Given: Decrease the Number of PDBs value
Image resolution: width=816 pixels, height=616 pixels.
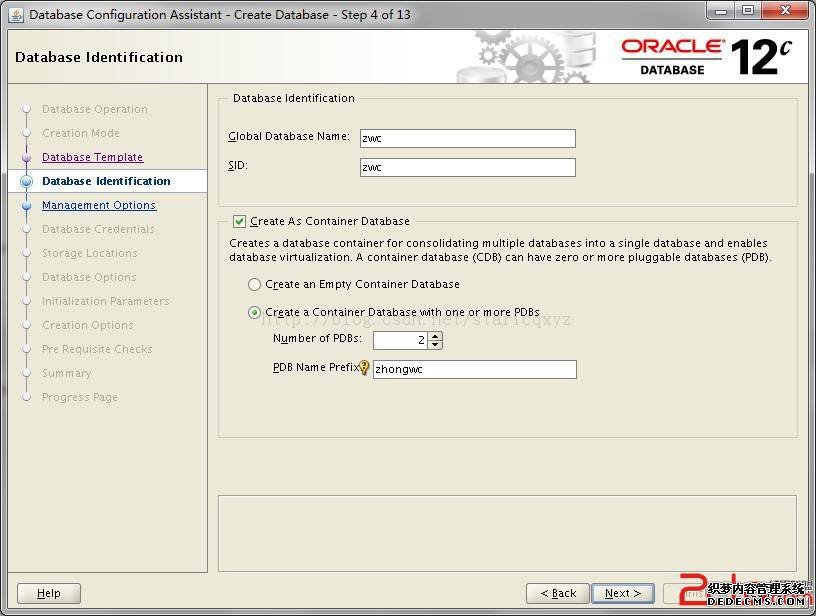Looking at the screenshot, I should (435, 345).
